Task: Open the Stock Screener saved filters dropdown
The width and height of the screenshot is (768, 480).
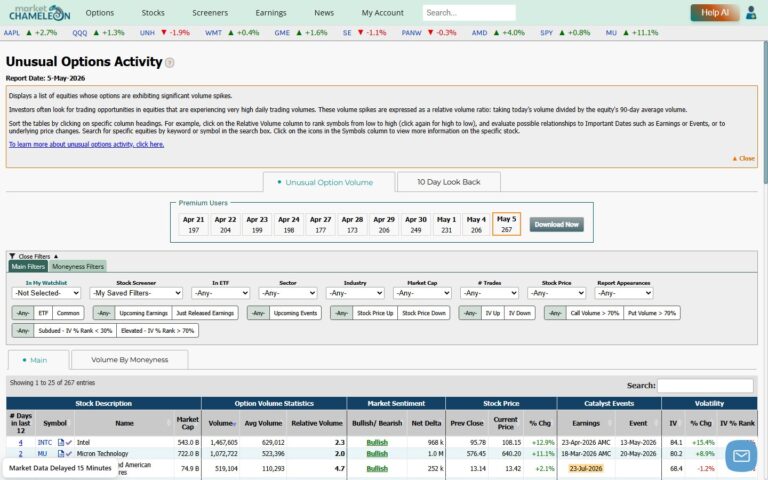Action: [136, 293]
